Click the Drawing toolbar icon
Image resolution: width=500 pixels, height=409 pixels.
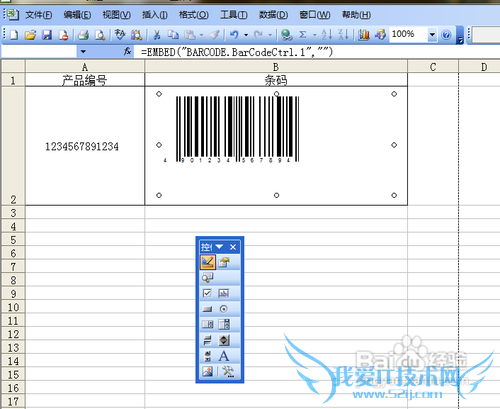tap(380, 35)
